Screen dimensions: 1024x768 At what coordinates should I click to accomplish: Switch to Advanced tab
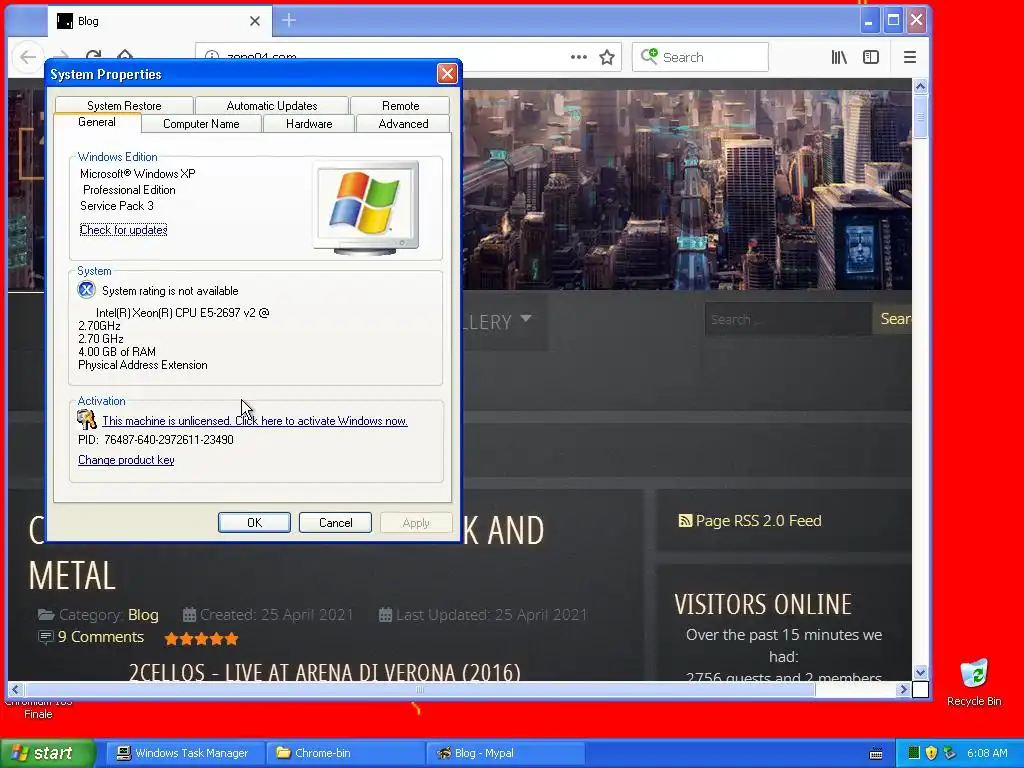coord(404,123)
